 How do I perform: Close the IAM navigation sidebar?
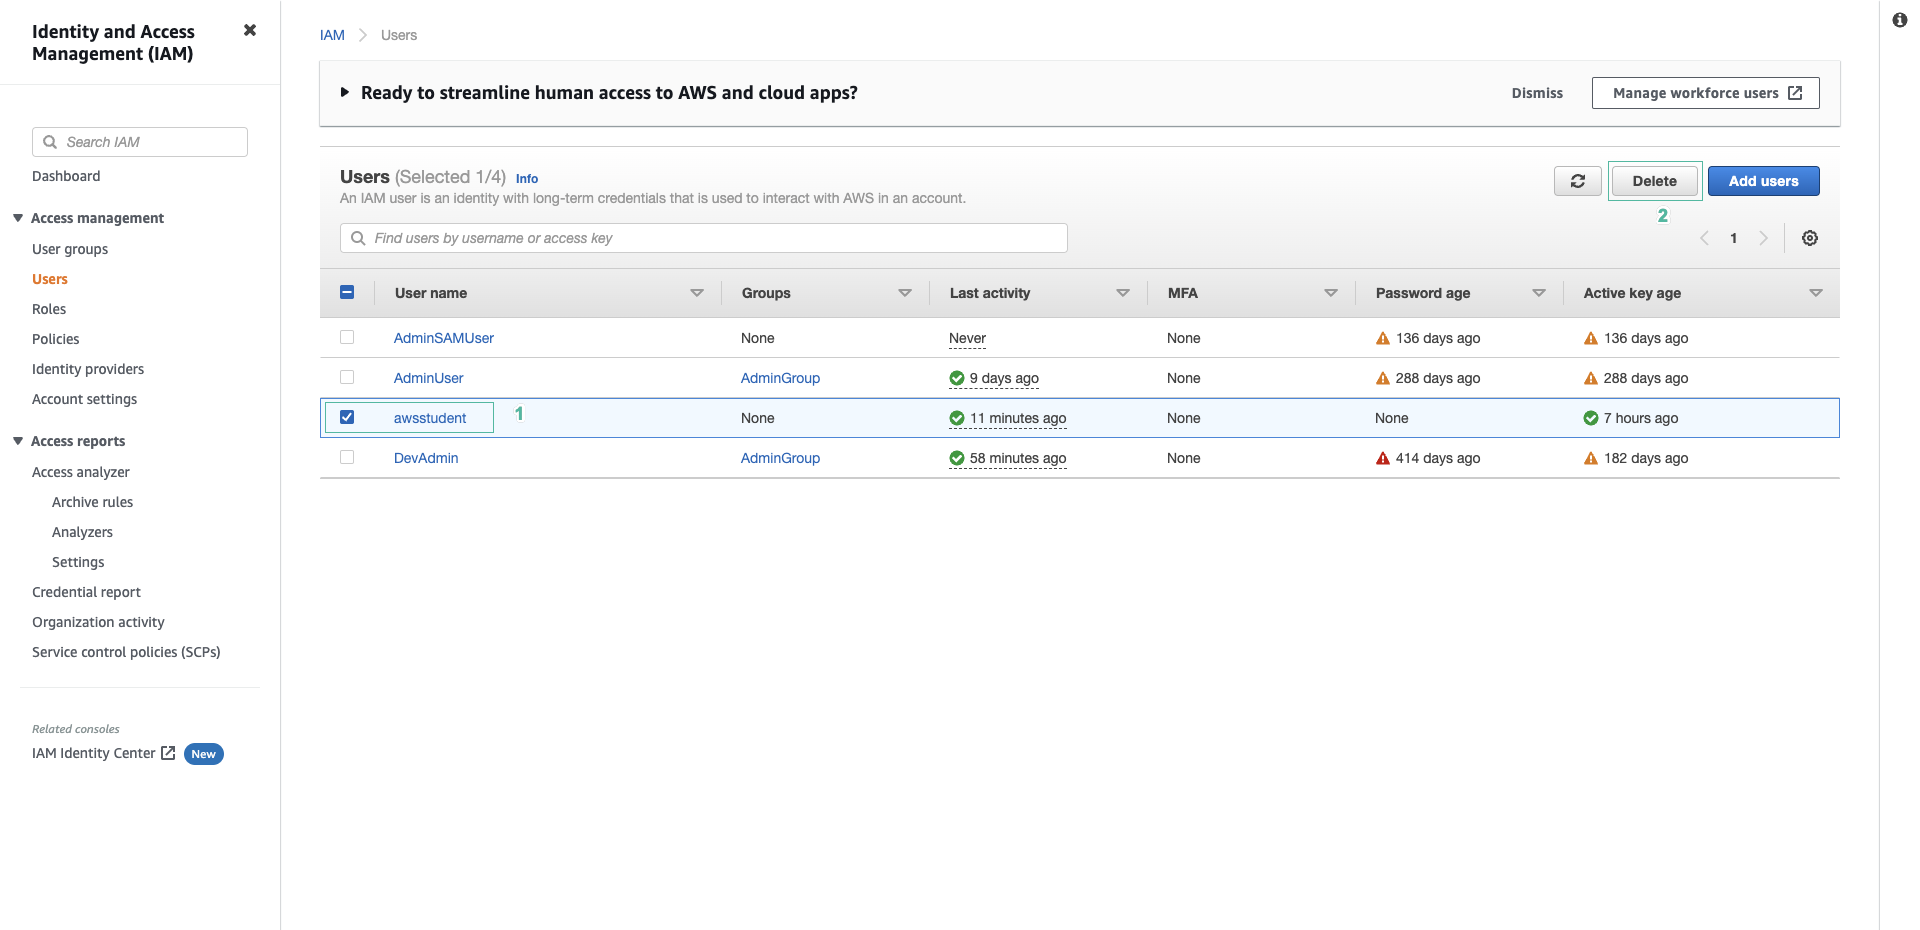point(250,30)
